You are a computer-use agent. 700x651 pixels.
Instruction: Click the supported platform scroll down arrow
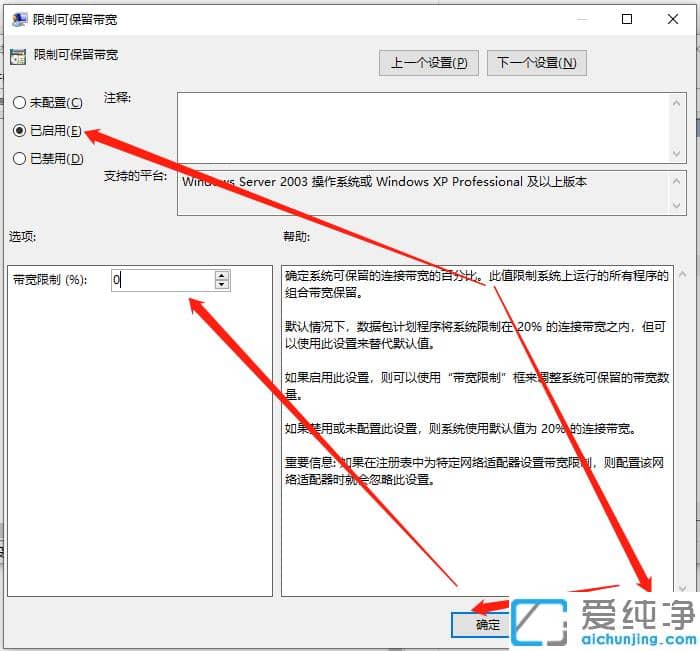(x=676, y=205)
